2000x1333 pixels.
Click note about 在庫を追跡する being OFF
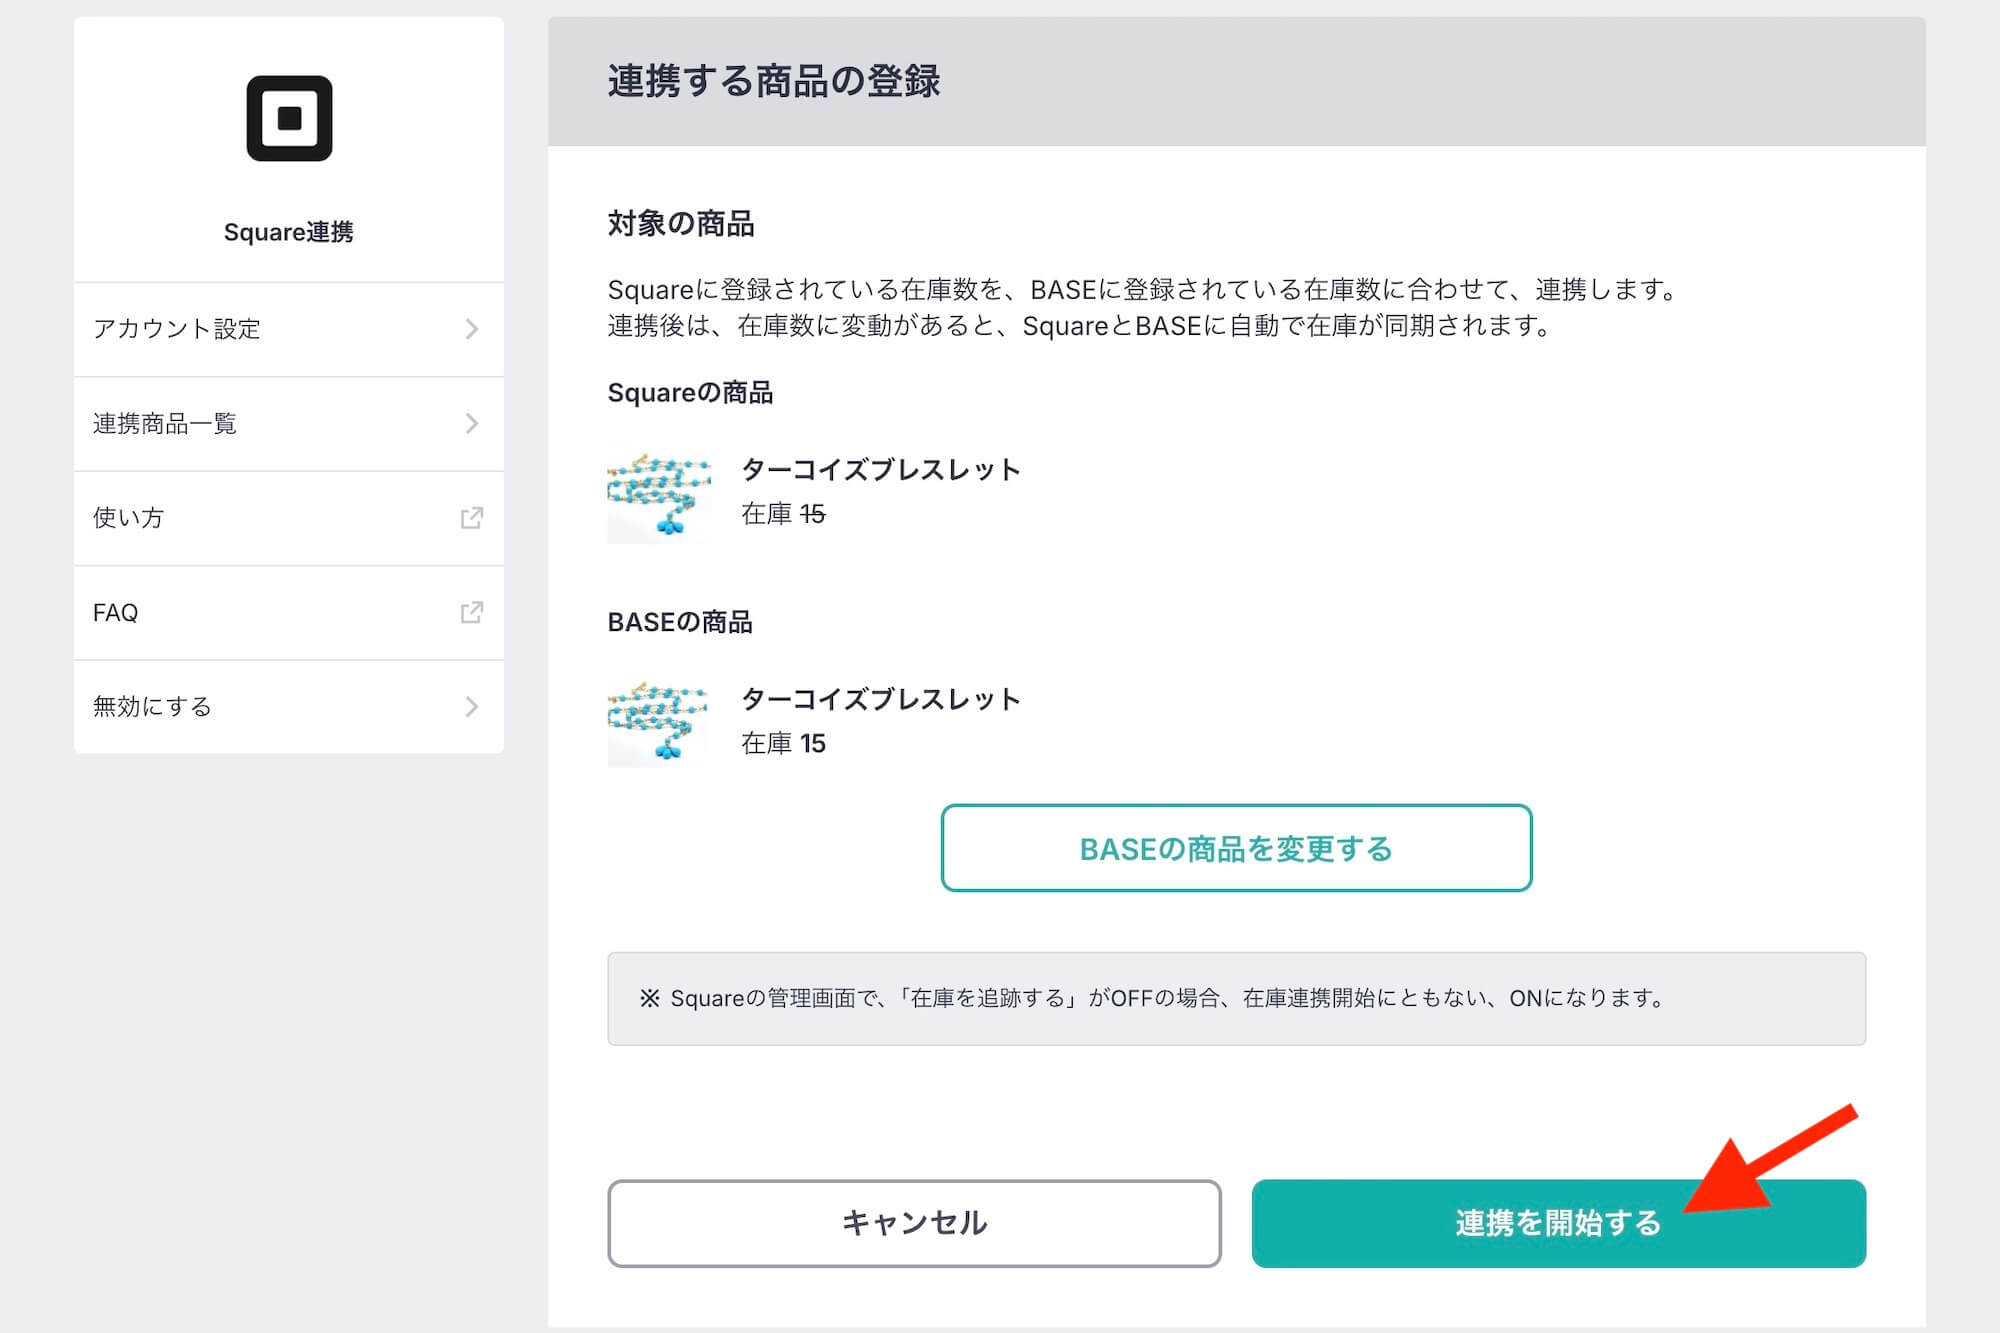(x=1236, y=998)
